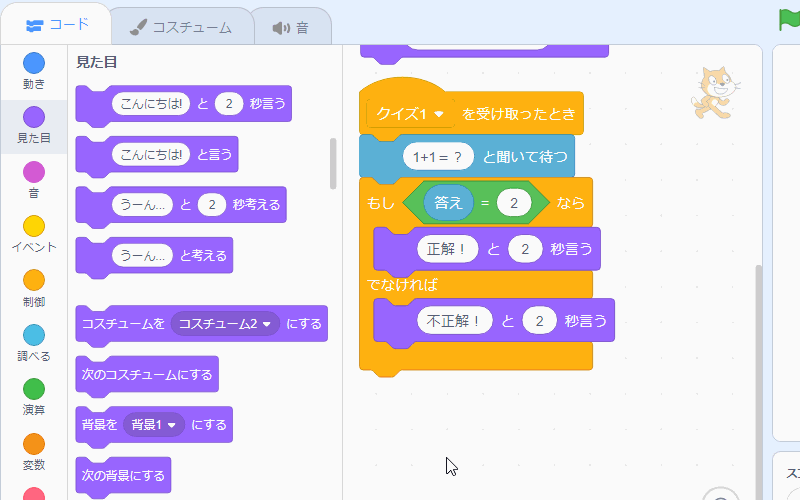Click the こんにちは! field in 秒言う block
This screenshot has width=800, height=500.
(x=151, y=104)
